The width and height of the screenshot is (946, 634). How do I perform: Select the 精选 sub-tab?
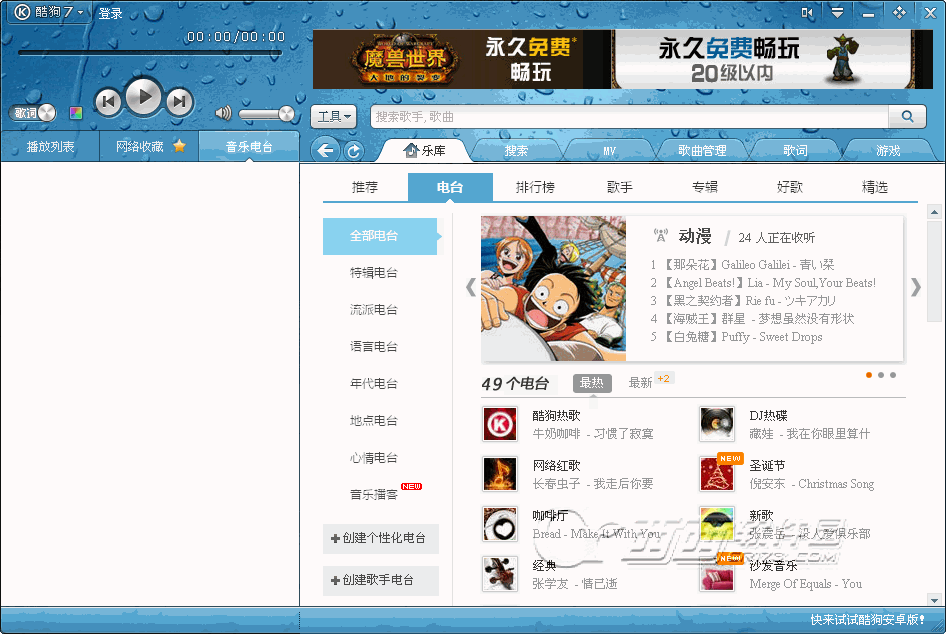click(875, 187)
